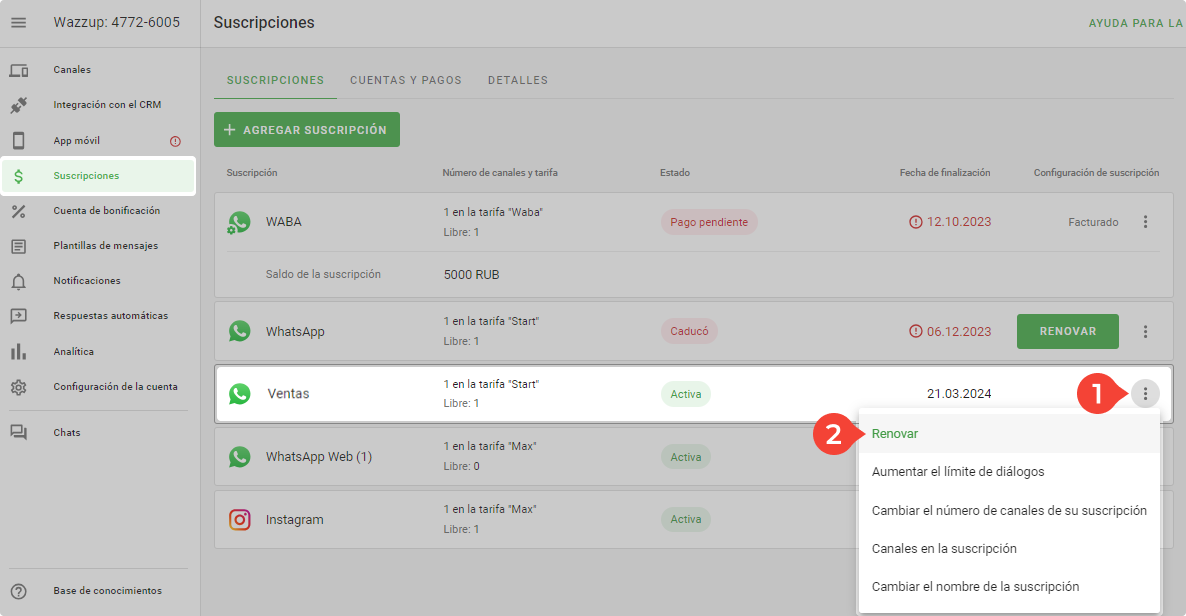Open Analítica from the sidebar

click(x=73, y=352)
